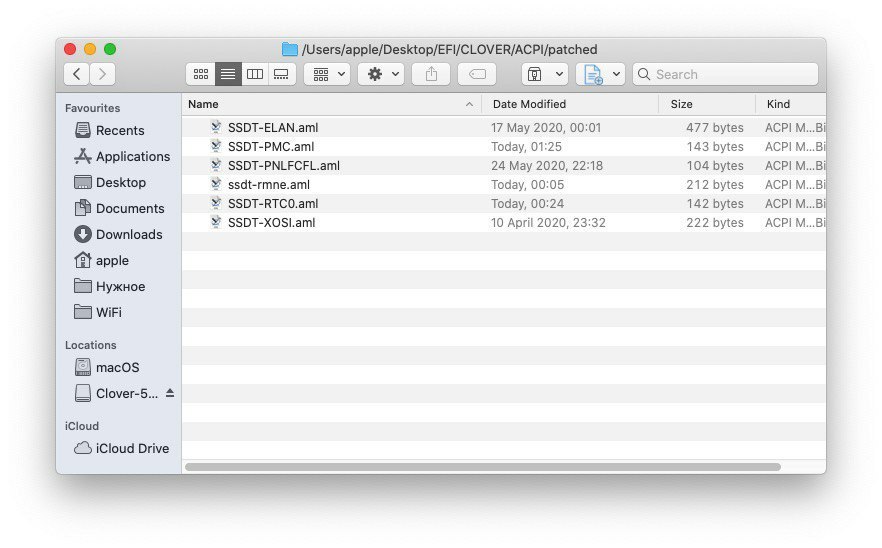Open the toolbar dropdown left of the document icon

pyautogui.click(x=544, y=74)
